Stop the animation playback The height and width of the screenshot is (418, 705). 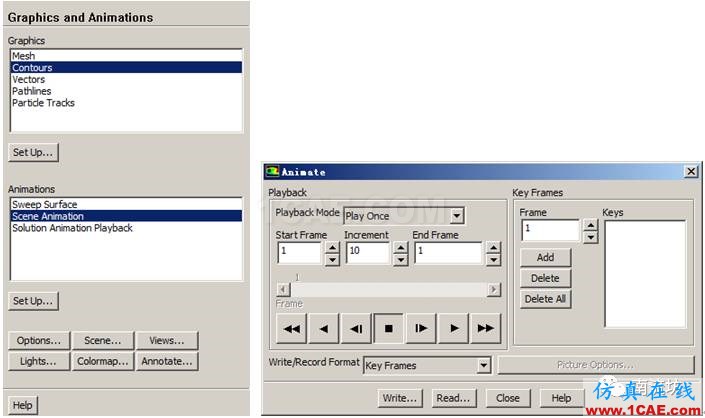[x=388, y=329]
